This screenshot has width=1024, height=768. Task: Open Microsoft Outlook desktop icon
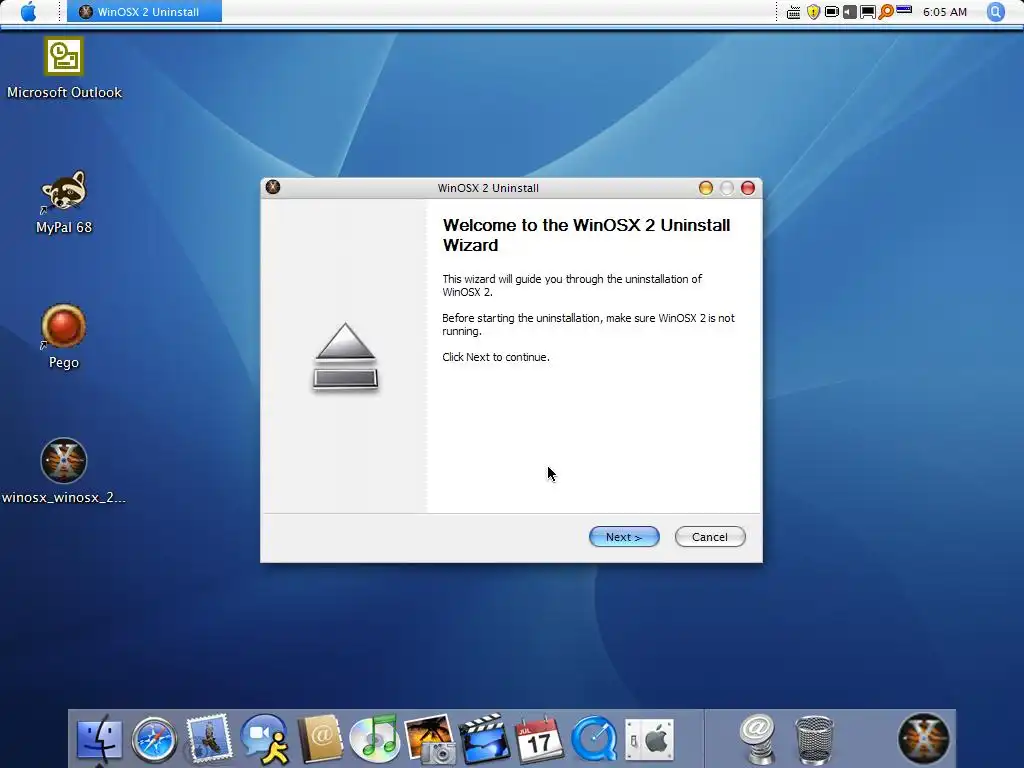tap(64, 69)
